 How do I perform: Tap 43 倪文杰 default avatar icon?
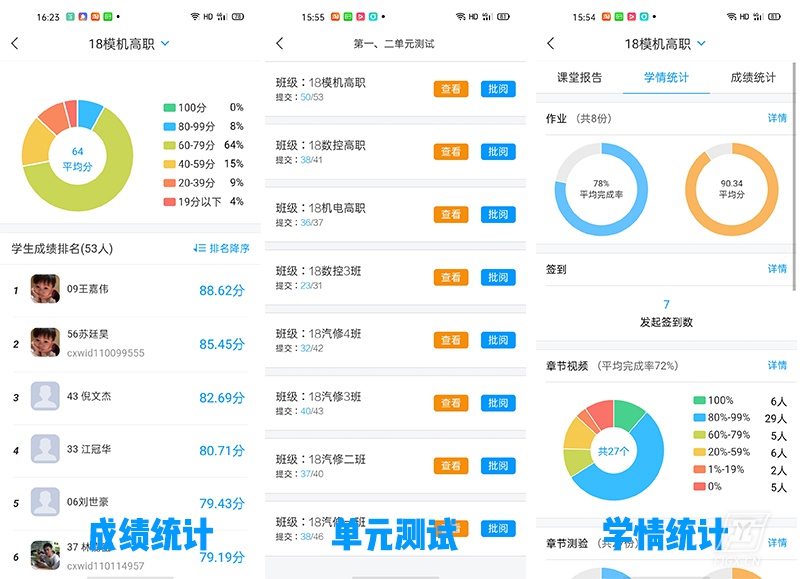(45, 397)
